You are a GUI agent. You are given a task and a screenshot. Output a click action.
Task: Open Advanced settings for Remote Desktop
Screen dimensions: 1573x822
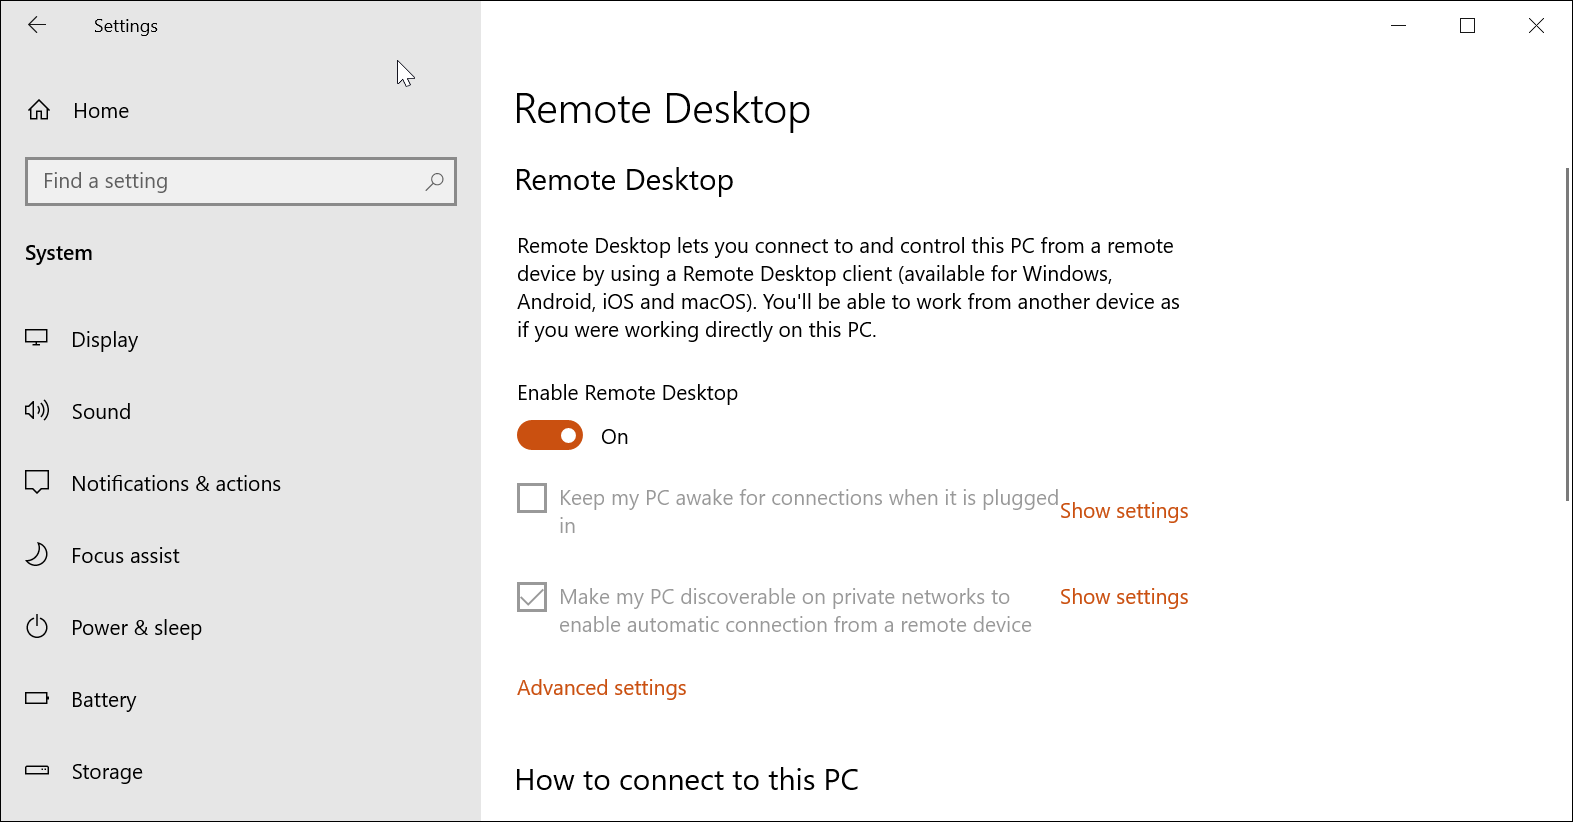click(x=601, y=687)
